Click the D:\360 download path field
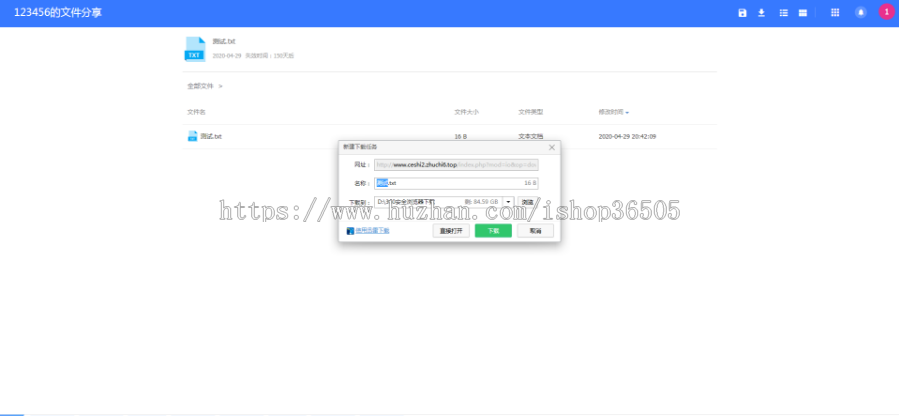 pos(438,202)
